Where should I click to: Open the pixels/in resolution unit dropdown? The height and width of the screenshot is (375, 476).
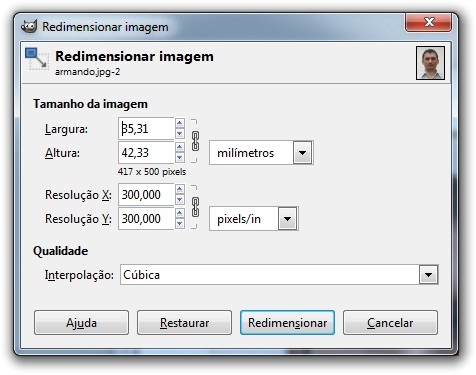tap(254, 219)
